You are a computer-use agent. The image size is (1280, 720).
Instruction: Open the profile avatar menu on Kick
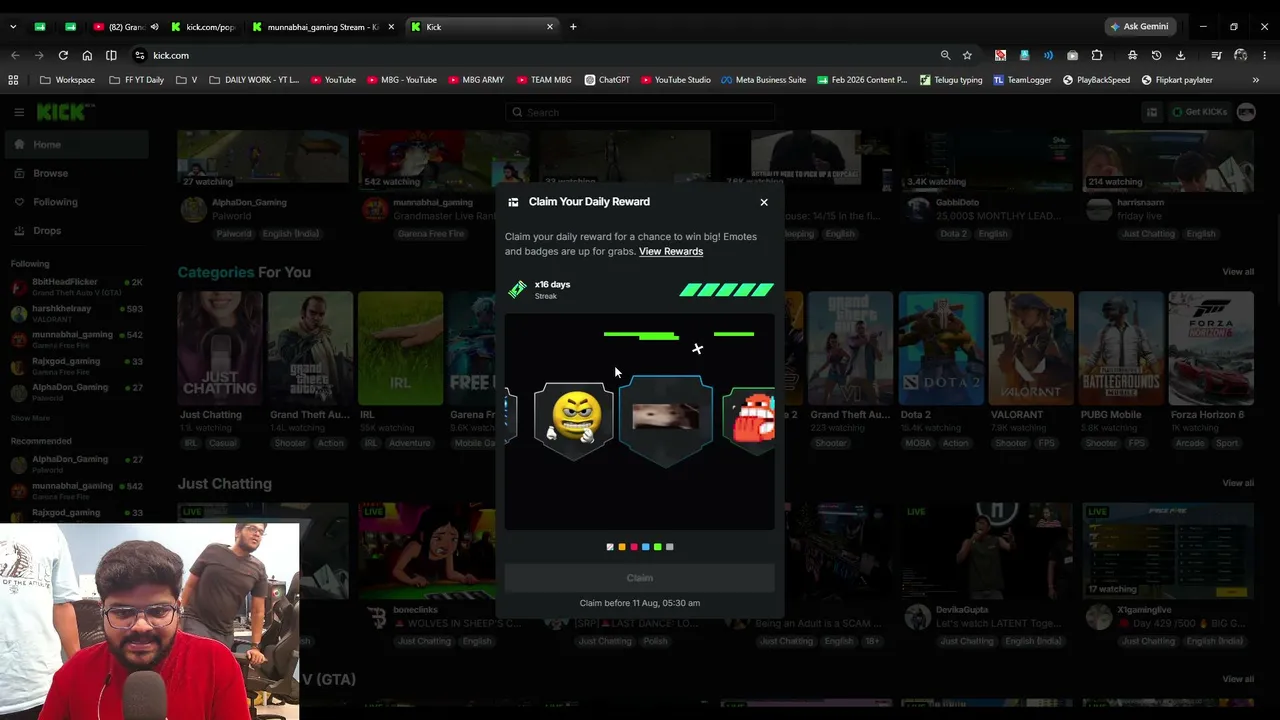pos(1246,112)
